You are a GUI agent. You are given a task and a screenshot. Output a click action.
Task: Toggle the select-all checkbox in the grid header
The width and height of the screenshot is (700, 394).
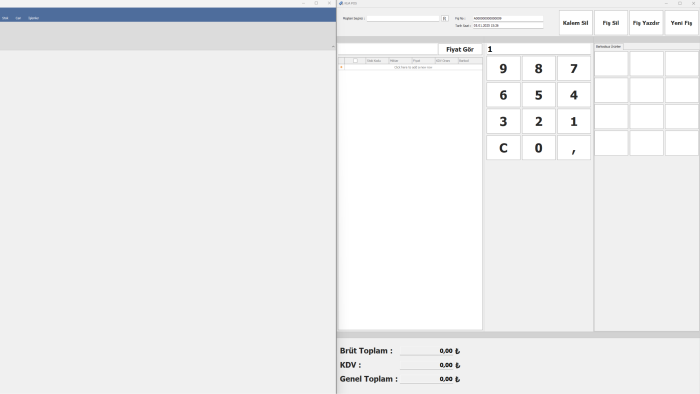[355, 61]
